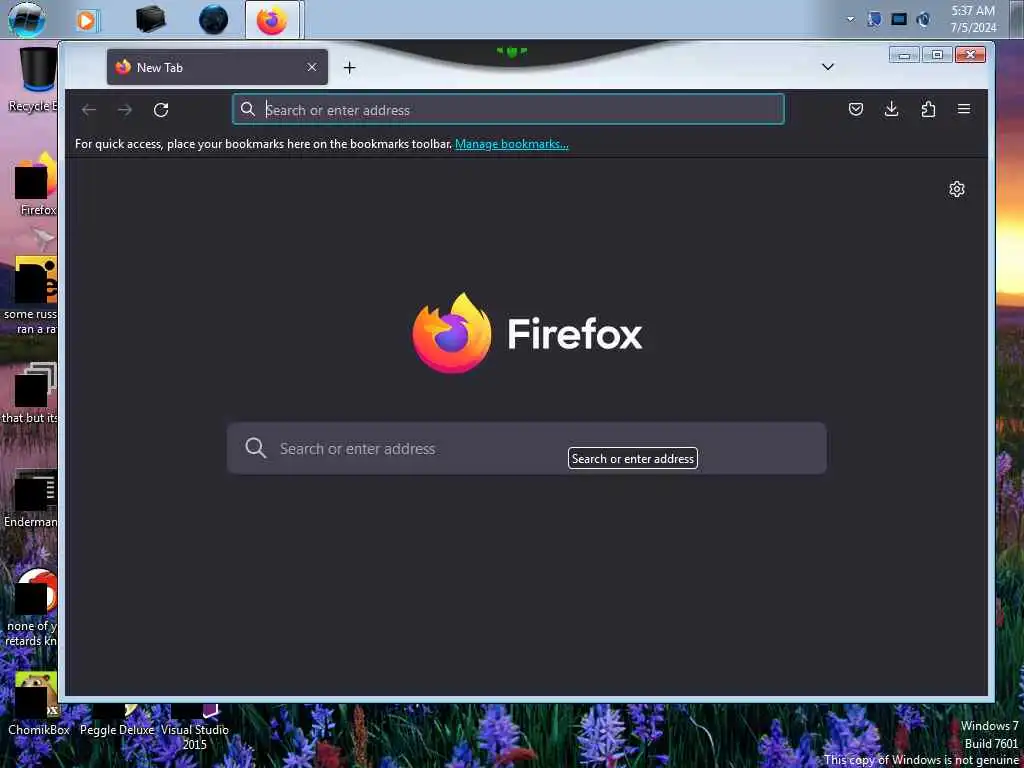Open the black box taskbar icon
Image resolution: width=1024 pixels, height=768 pixels.
150,20
